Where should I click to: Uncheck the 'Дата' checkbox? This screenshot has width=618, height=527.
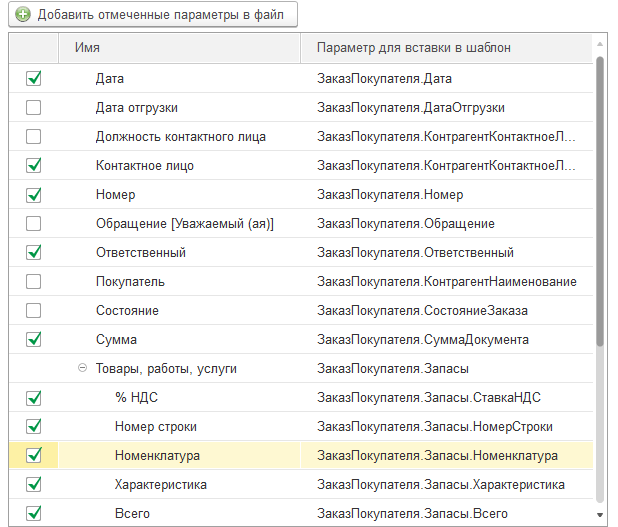click(34, 78)
